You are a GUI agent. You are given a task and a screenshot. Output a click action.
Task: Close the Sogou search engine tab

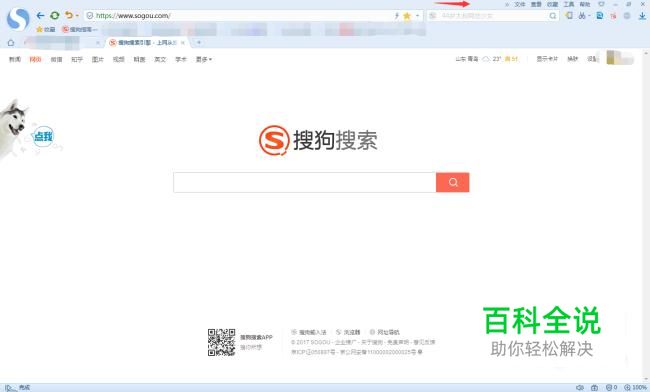click(x=183, y=43)
